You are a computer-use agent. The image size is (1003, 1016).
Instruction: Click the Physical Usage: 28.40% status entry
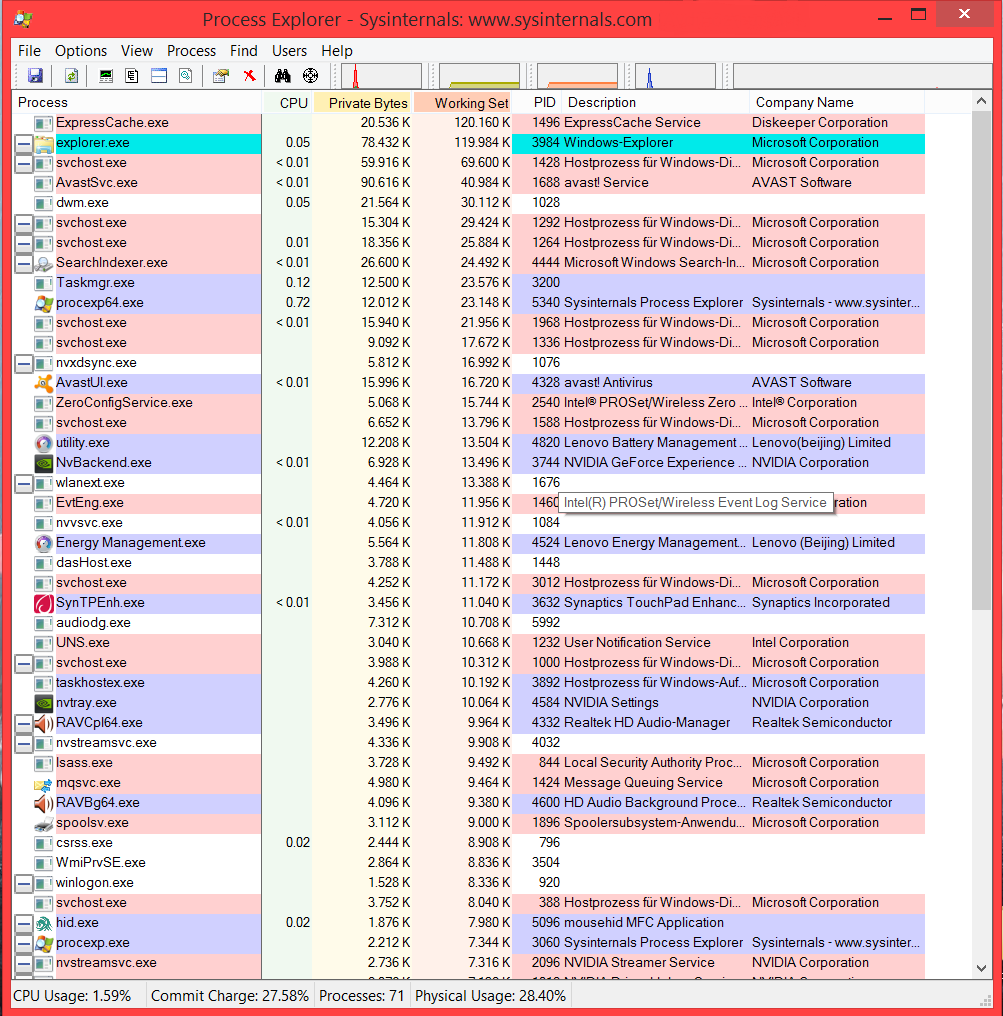[x=490, y=996]
